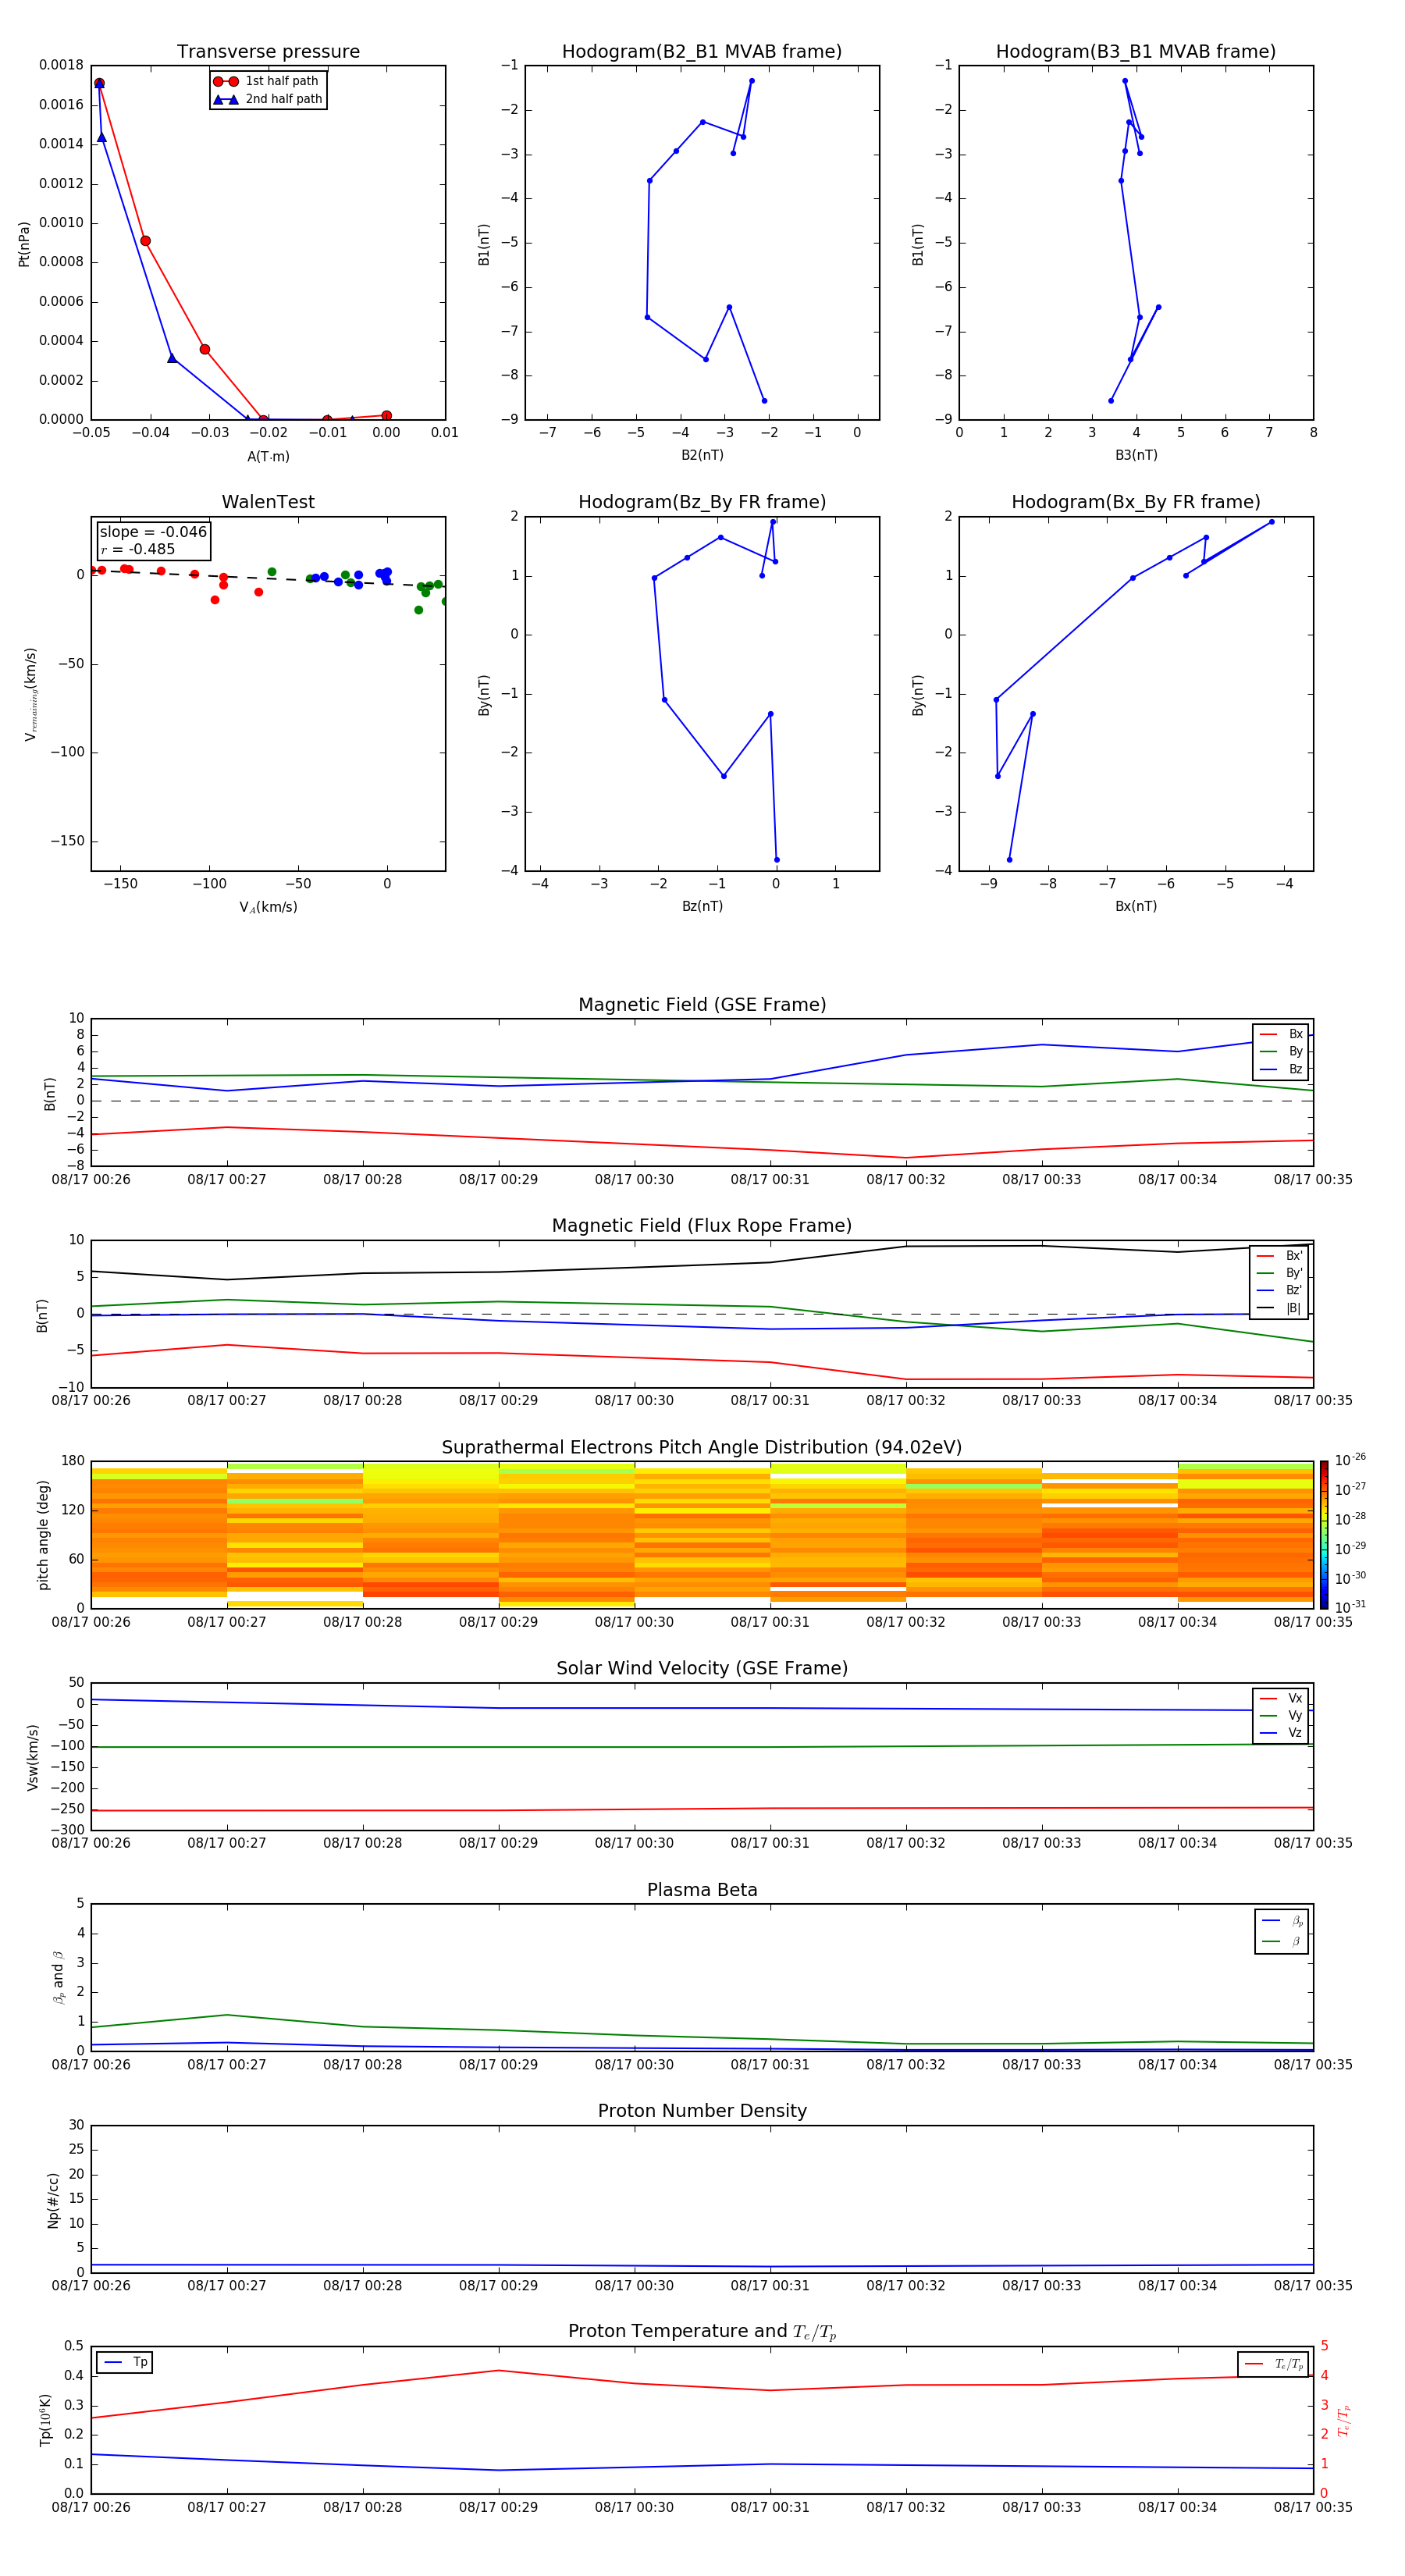This screenshot has height=2576, width=1405.
Task: Click the "A(T·m)" x-axis label
Action: point(268,457)
